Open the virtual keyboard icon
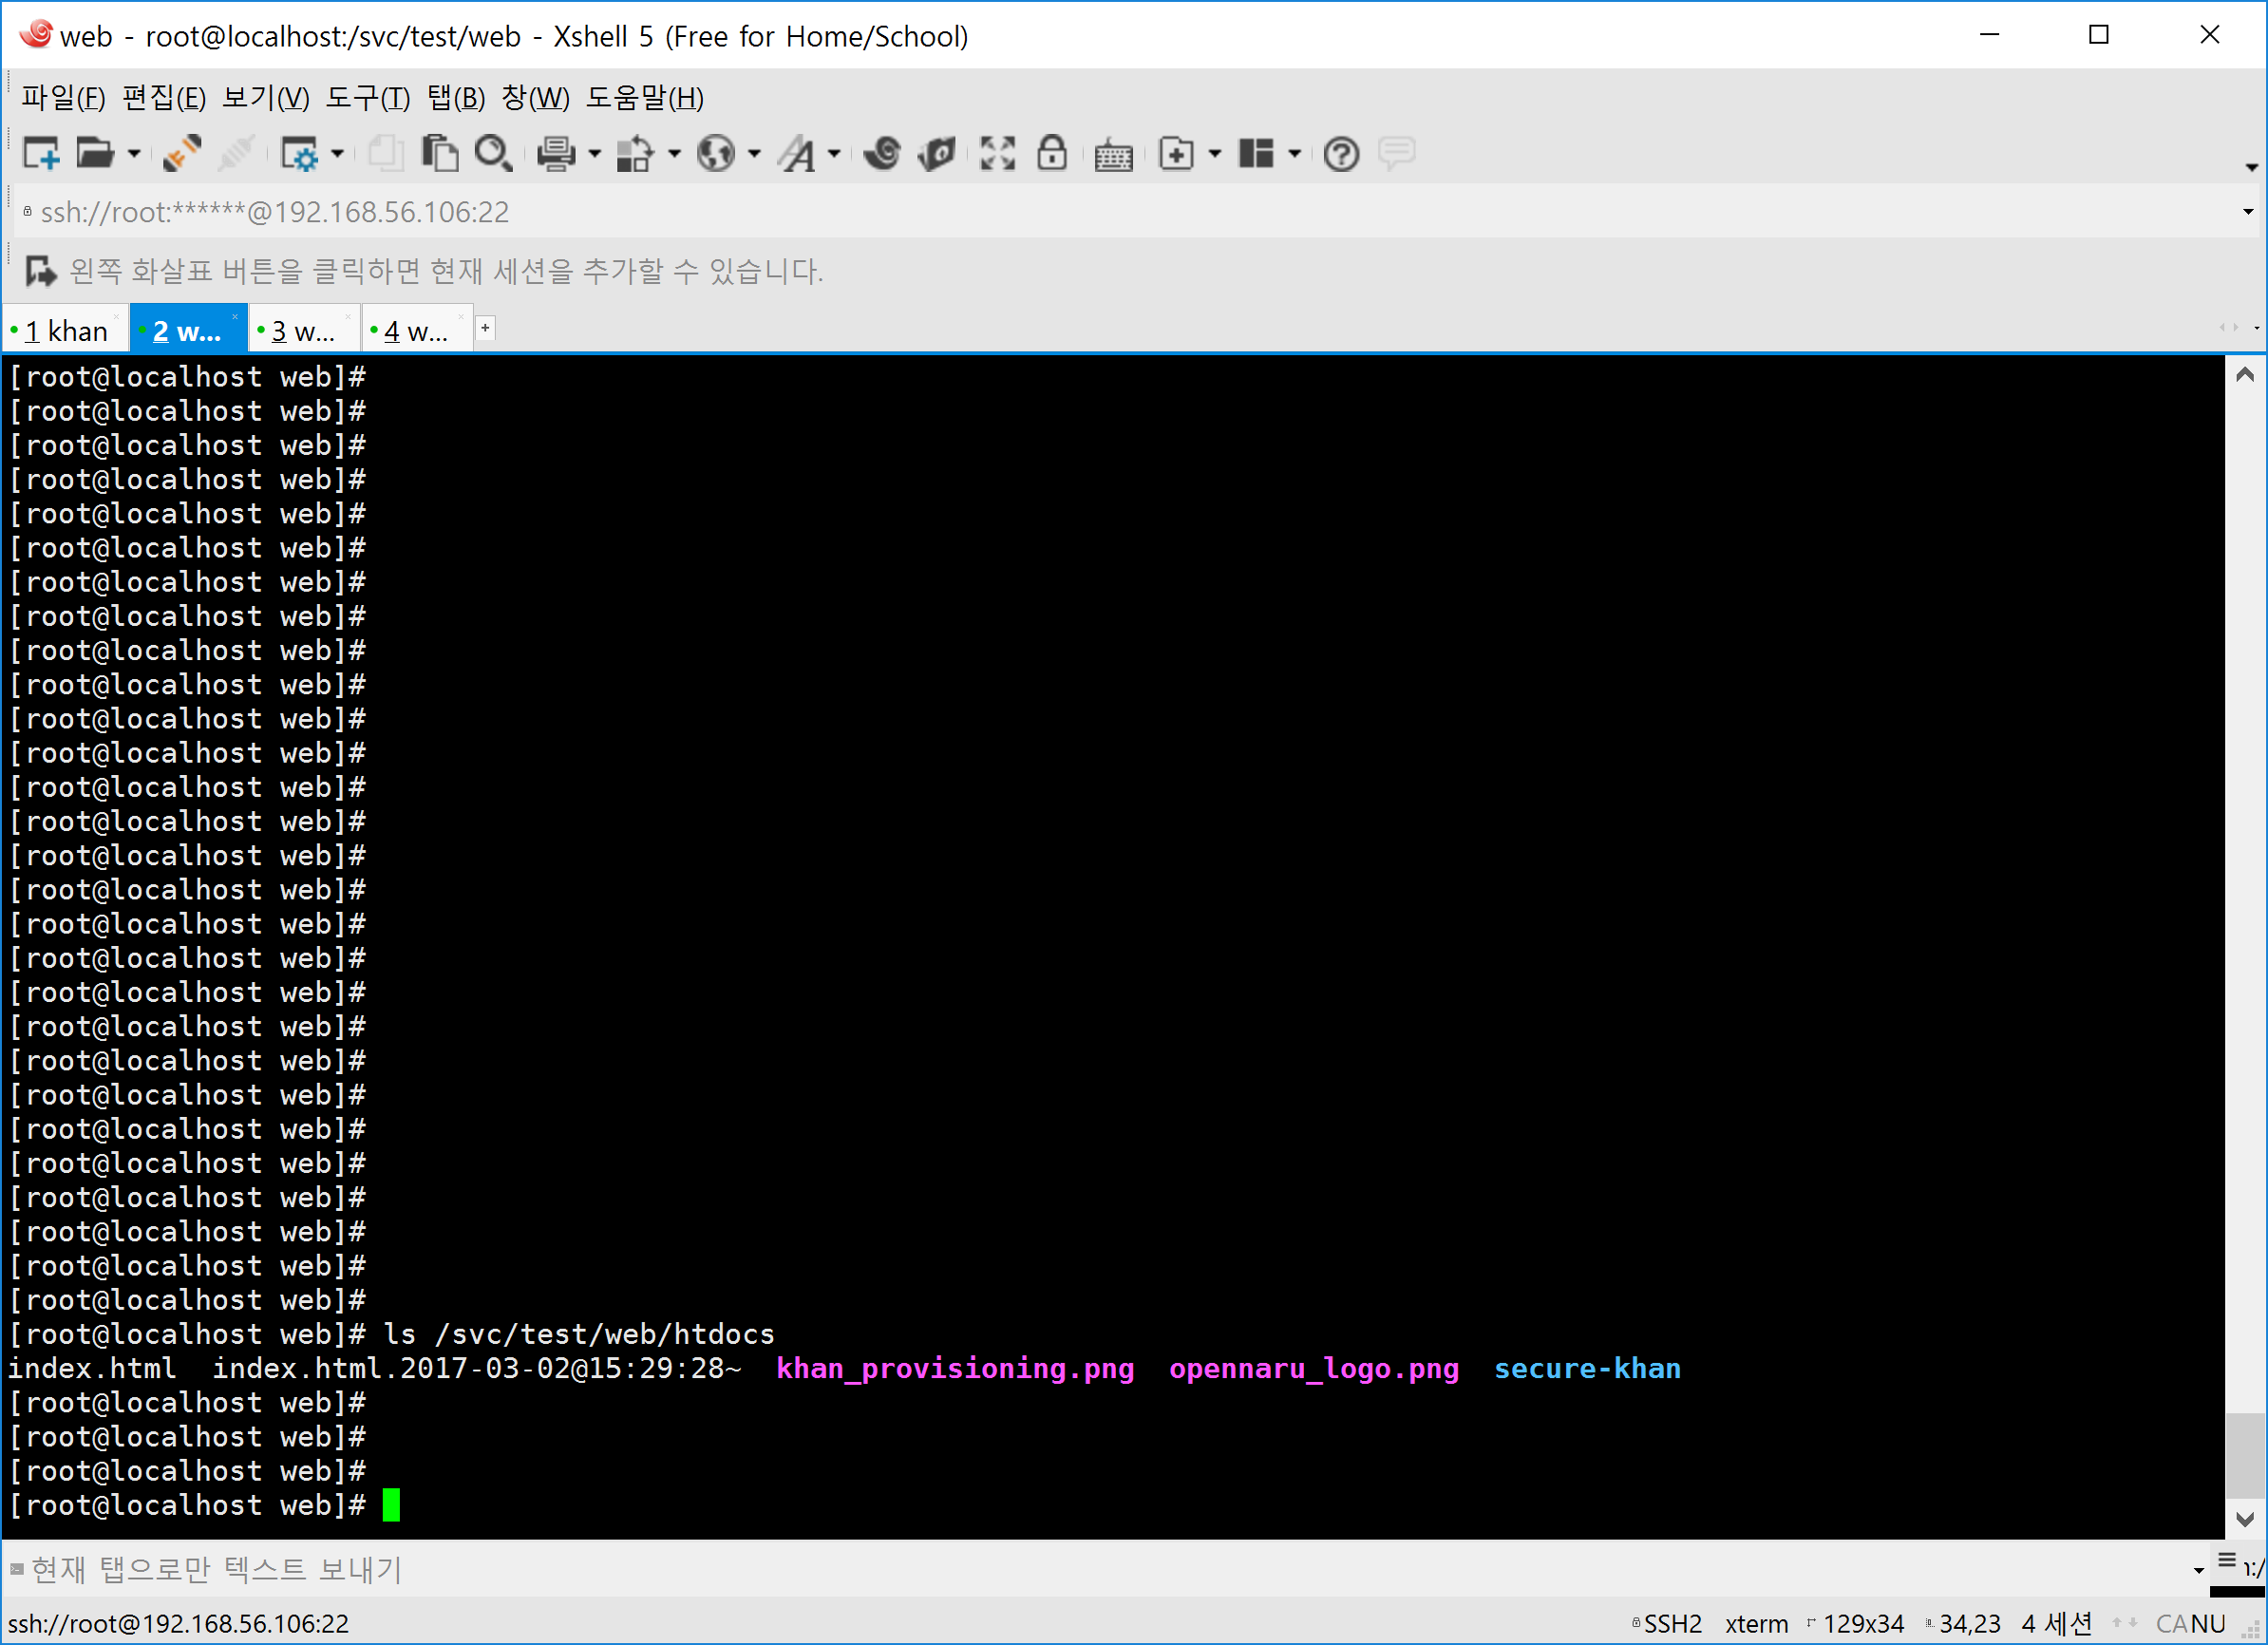This screenshot has width=2268, height=1645. tap(1113, 156)
